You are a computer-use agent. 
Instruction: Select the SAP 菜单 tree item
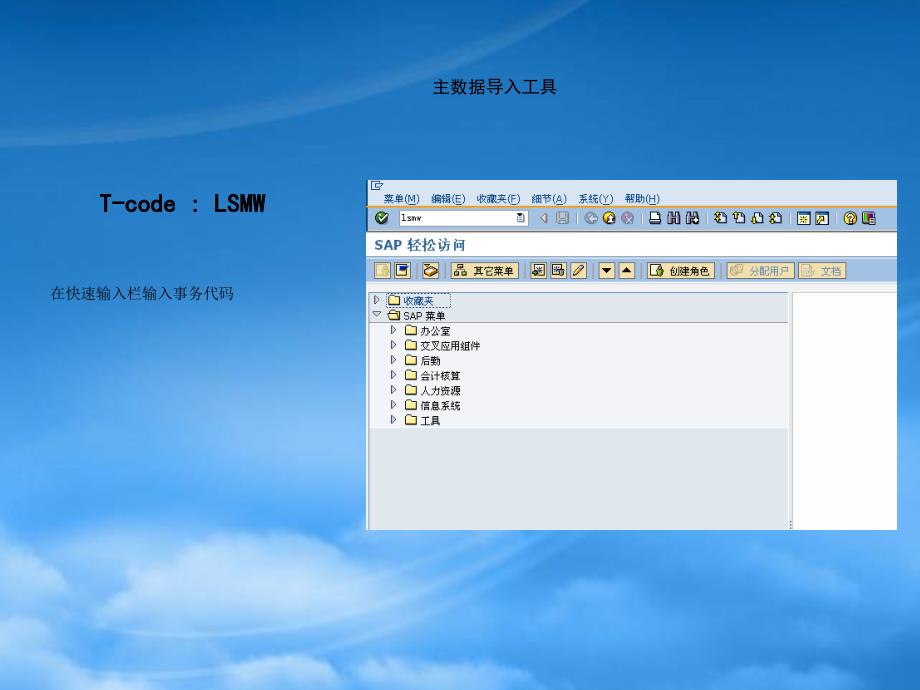[417, 316]
